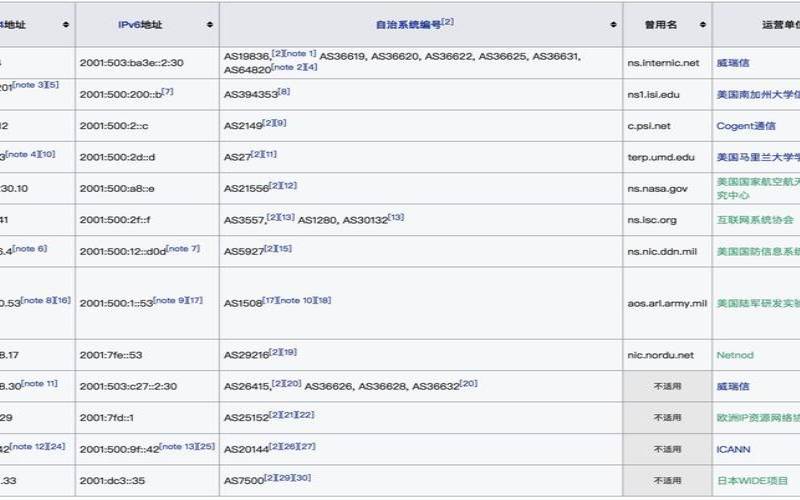Viewport: 800px width, 500px height.
Task: Open the 互联网系统协会 operator link
Action: click(755, 220)
